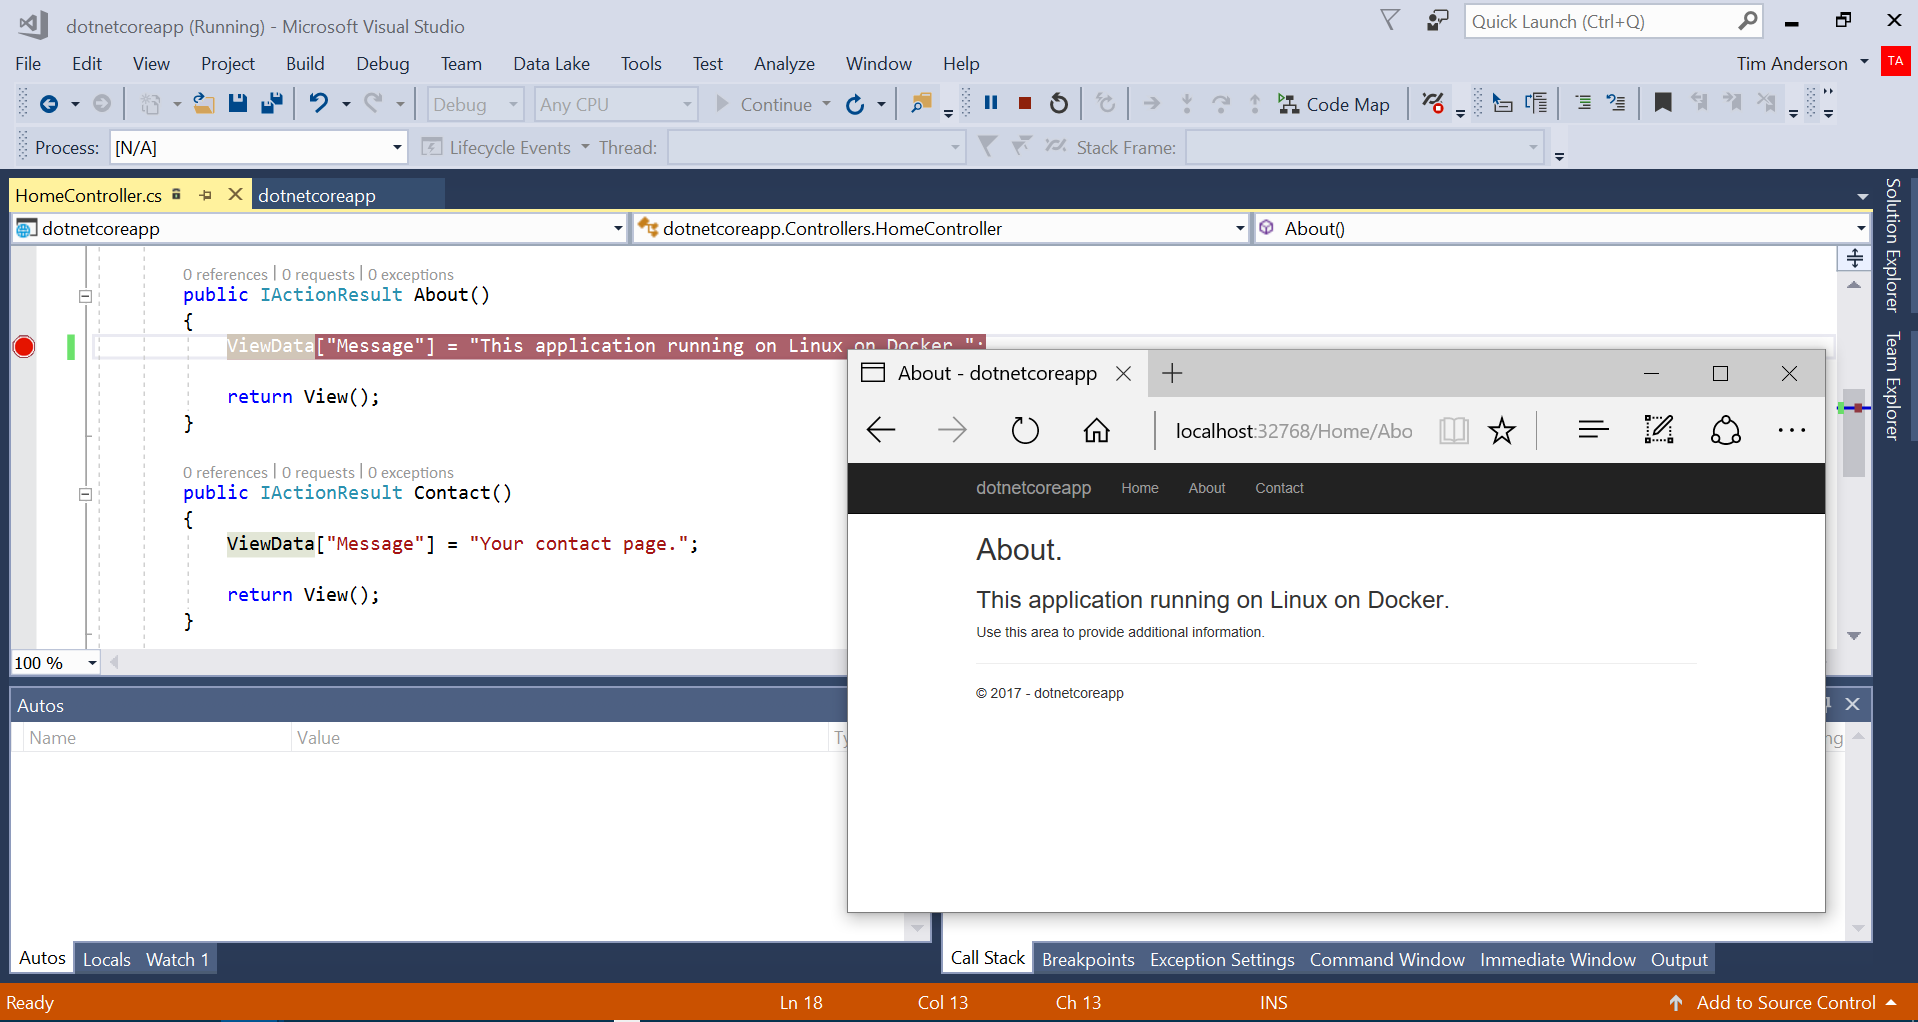The height and width of the screenshot is (1022, 1918).
Task: Open the Continue button dropdown arrow
Action: (x=826, y=104)
